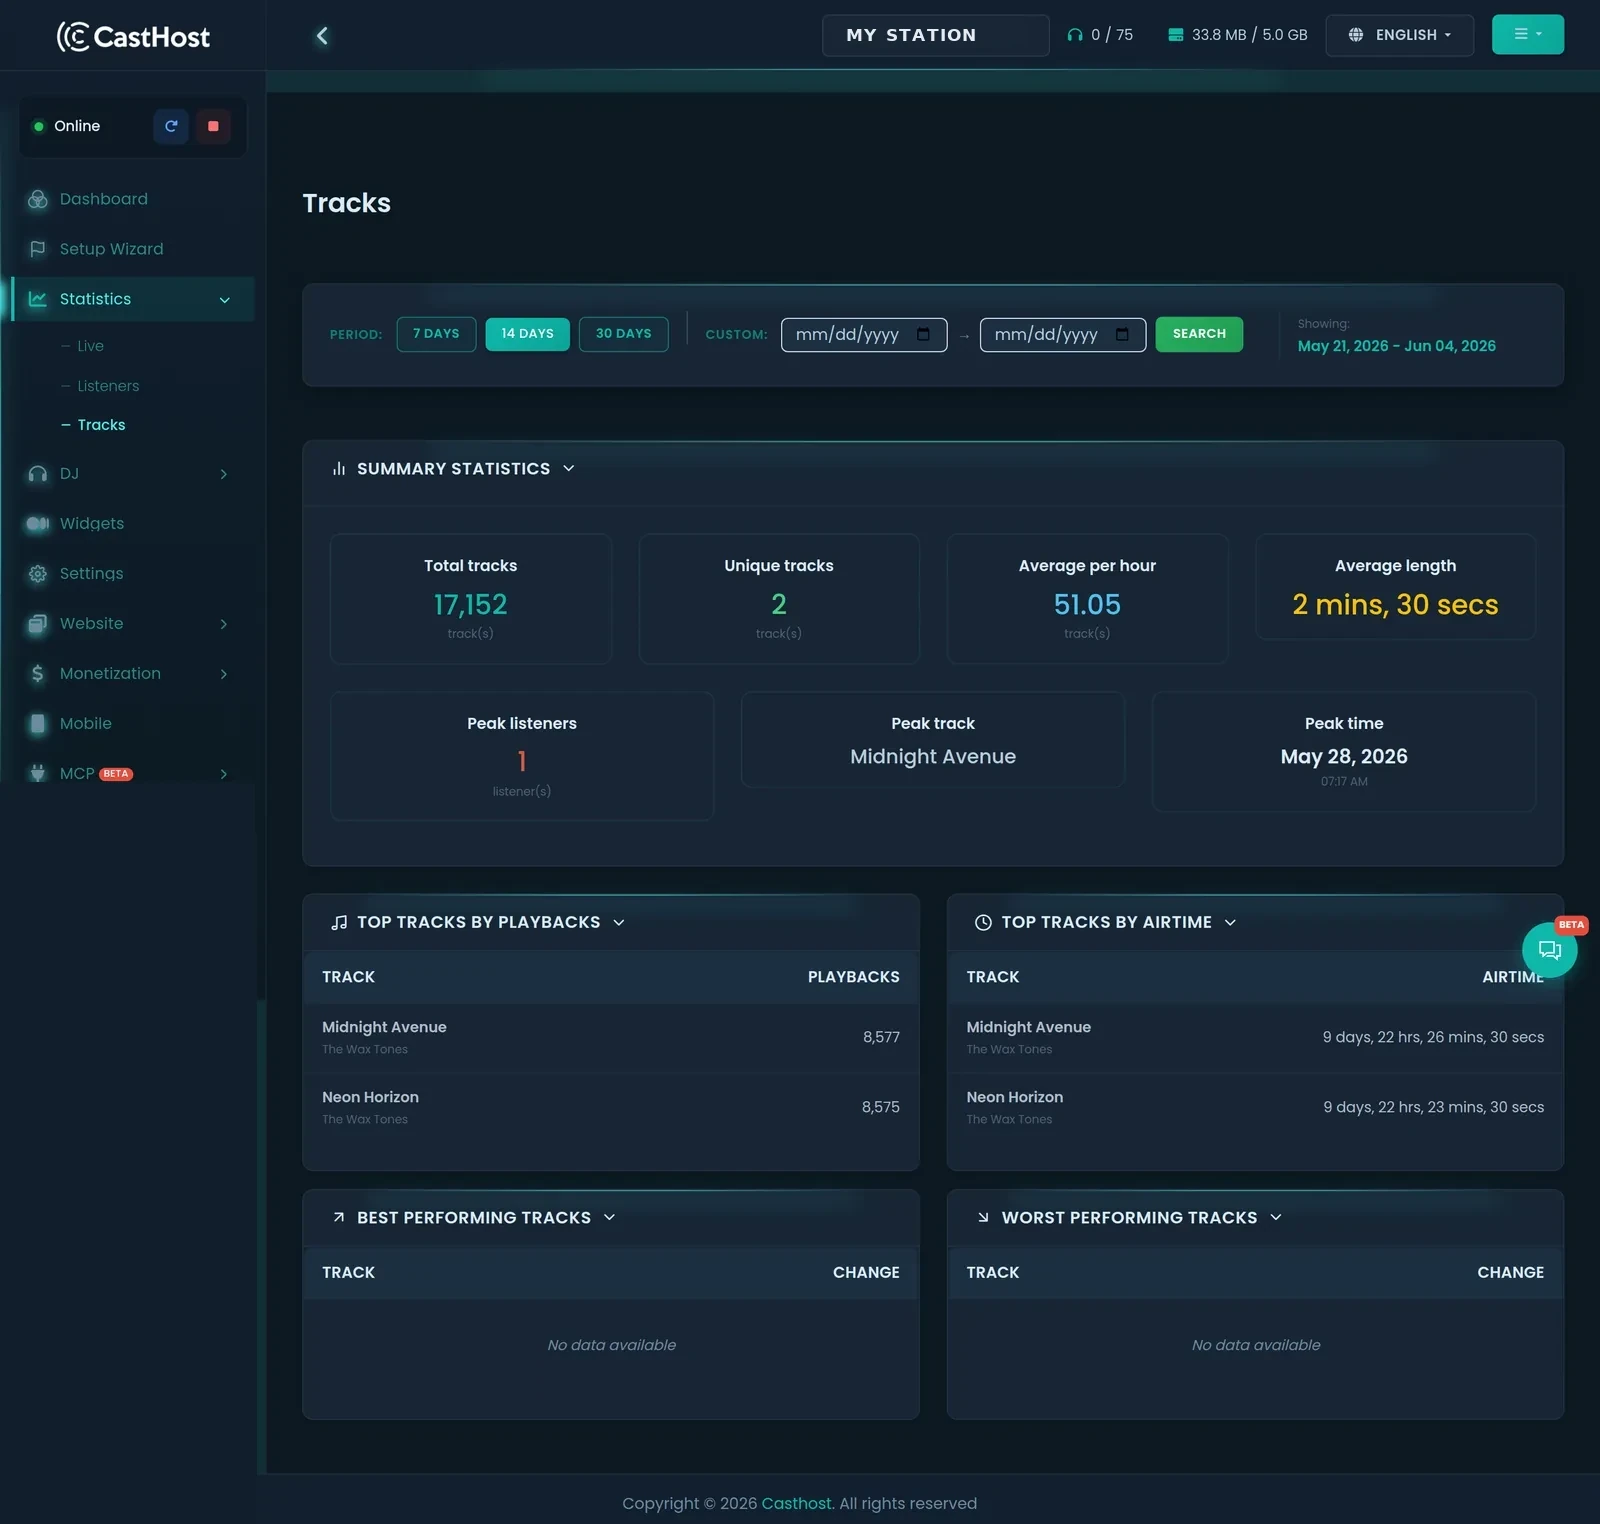Viewport: 1600px width, 1524px height.
Task: Click Neon Horizon in Airtime table
Action: (1014, 1097)
